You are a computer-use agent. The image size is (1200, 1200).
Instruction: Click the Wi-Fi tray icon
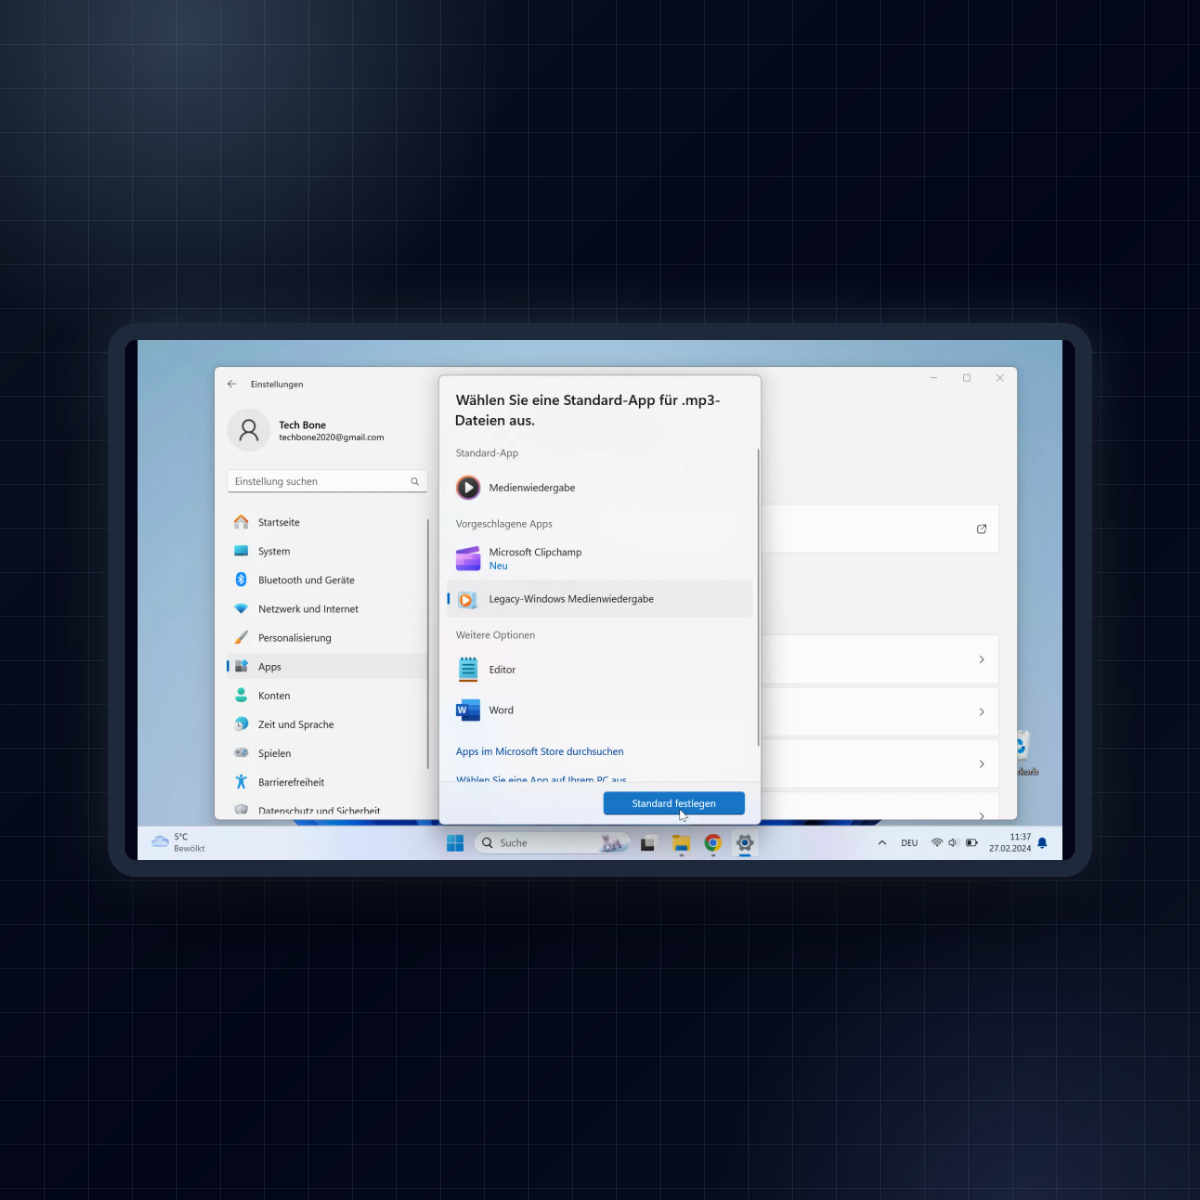pos(937,843)
